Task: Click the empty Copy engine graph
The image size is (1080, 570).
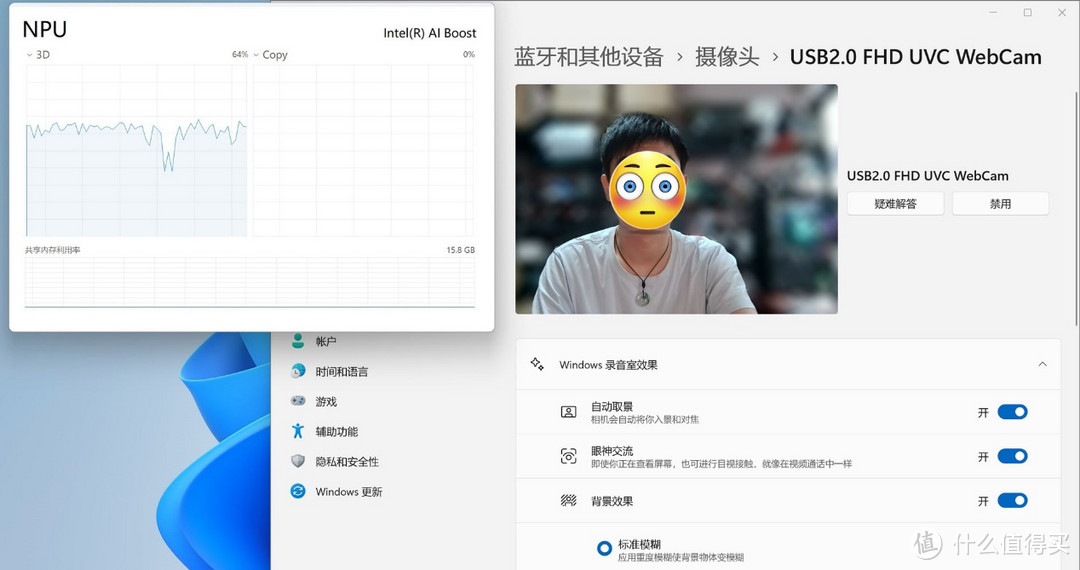Action: (364, 151)
